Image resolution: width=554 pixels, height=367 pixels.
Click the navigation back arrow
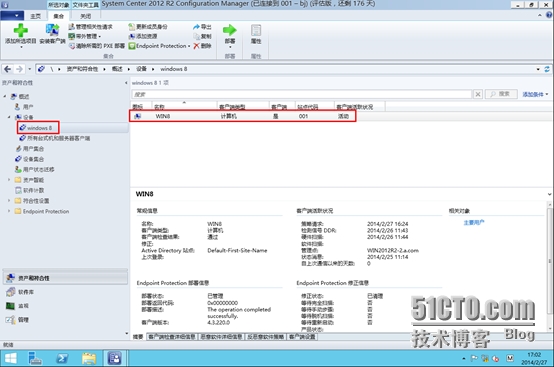coord(8,69)
